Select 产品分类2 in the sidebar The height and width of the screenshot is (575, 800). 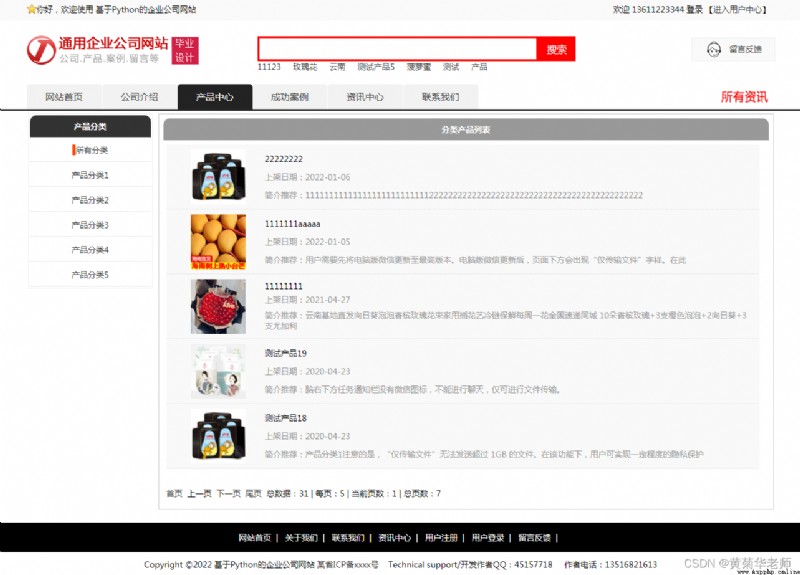(90, 200)
